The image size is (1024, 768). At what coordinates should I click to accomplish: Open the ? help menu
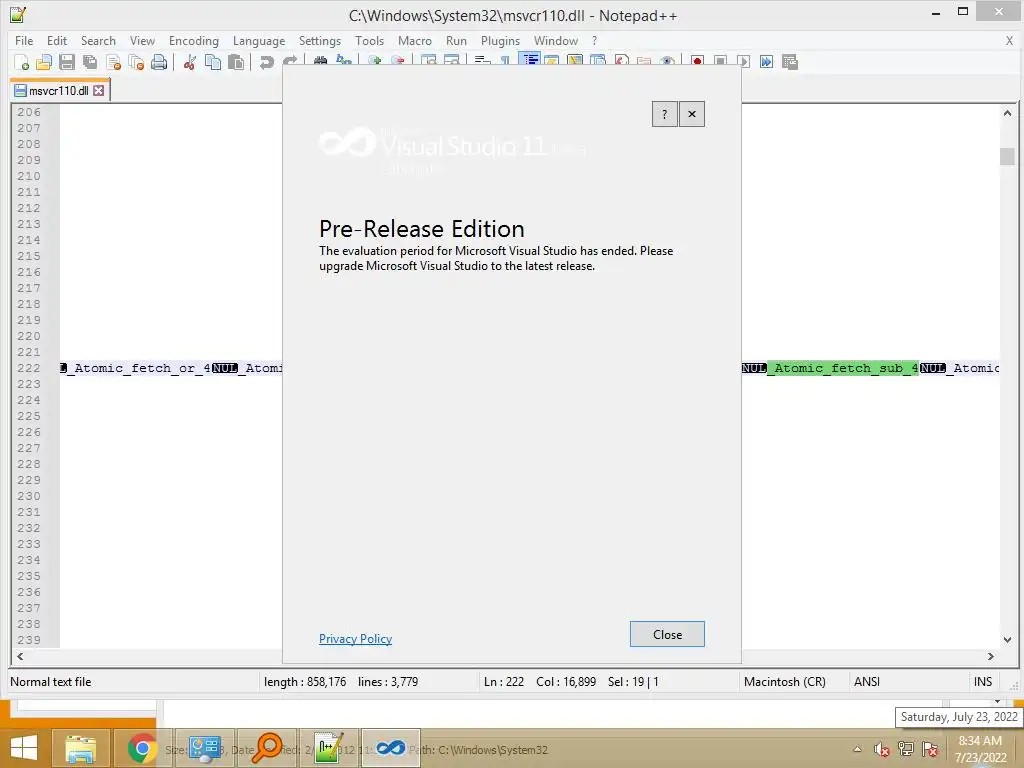[x=594, y=40]
